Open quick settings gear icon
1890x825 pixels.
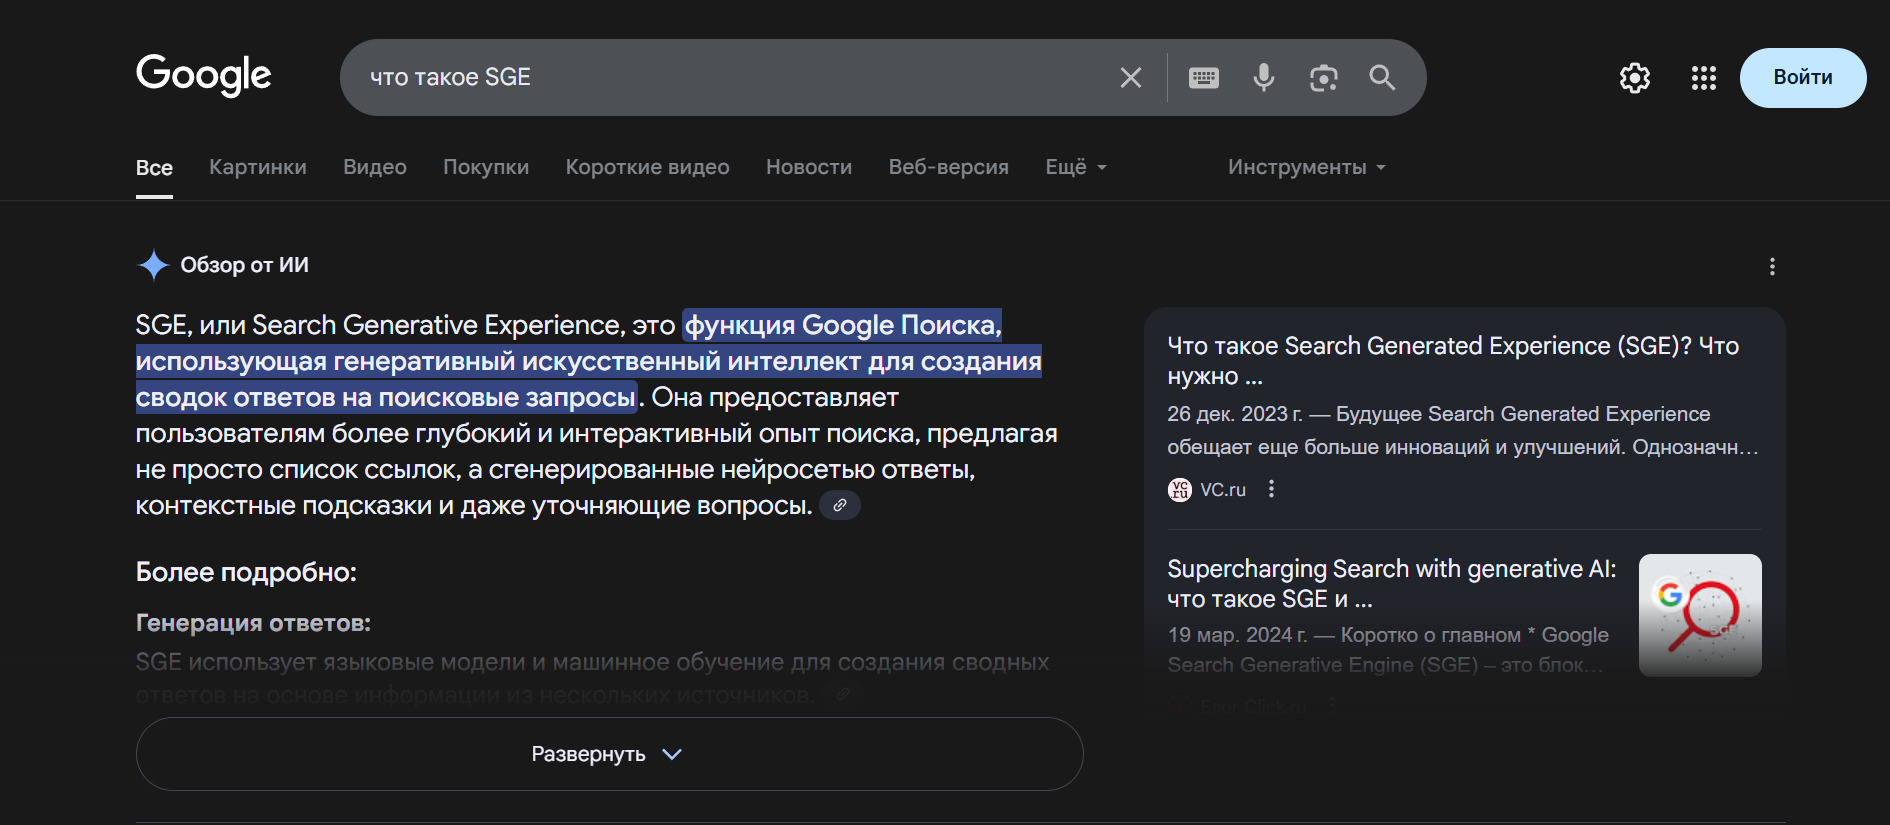1635,78
